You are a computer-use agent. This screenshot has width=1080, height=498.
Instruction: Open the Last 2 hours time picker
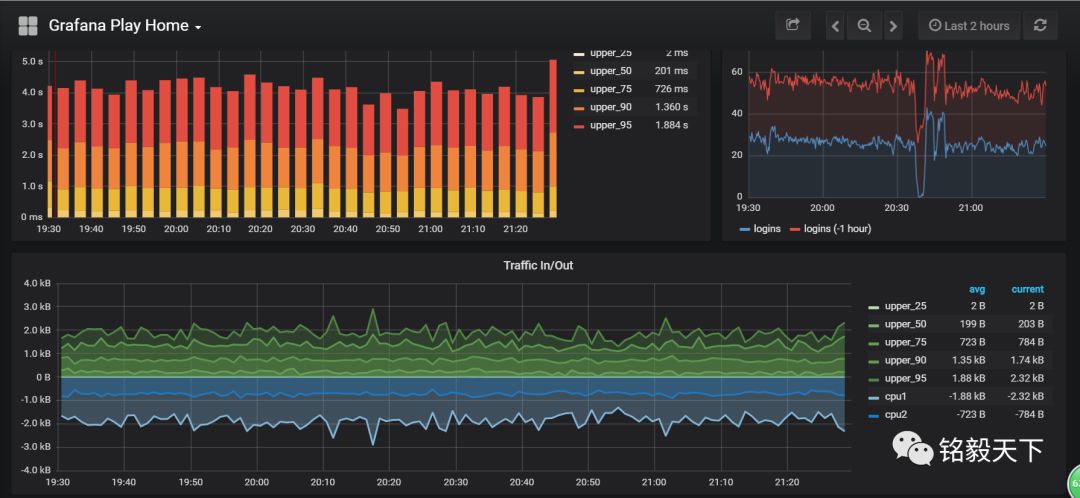(970, 25)
